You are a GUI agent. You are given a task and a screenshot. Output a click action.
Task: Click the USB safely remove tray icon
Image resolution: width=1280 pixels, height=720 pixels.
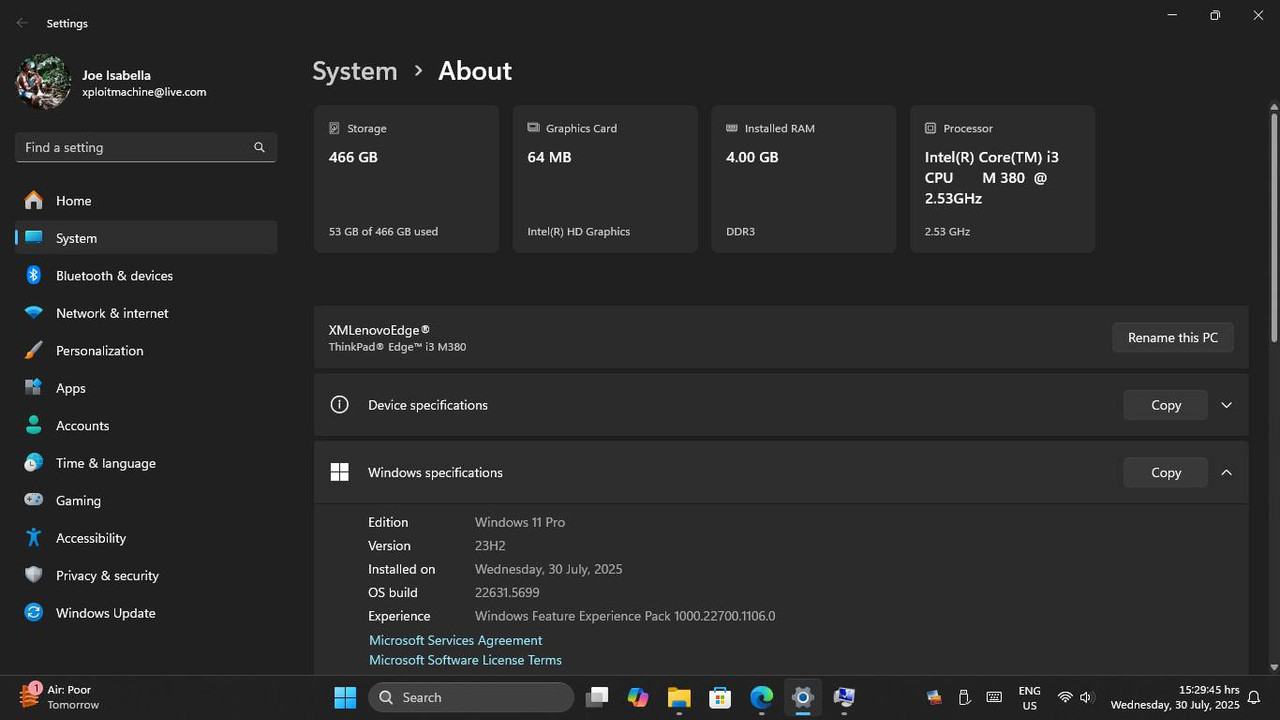[x=964, y=697]
